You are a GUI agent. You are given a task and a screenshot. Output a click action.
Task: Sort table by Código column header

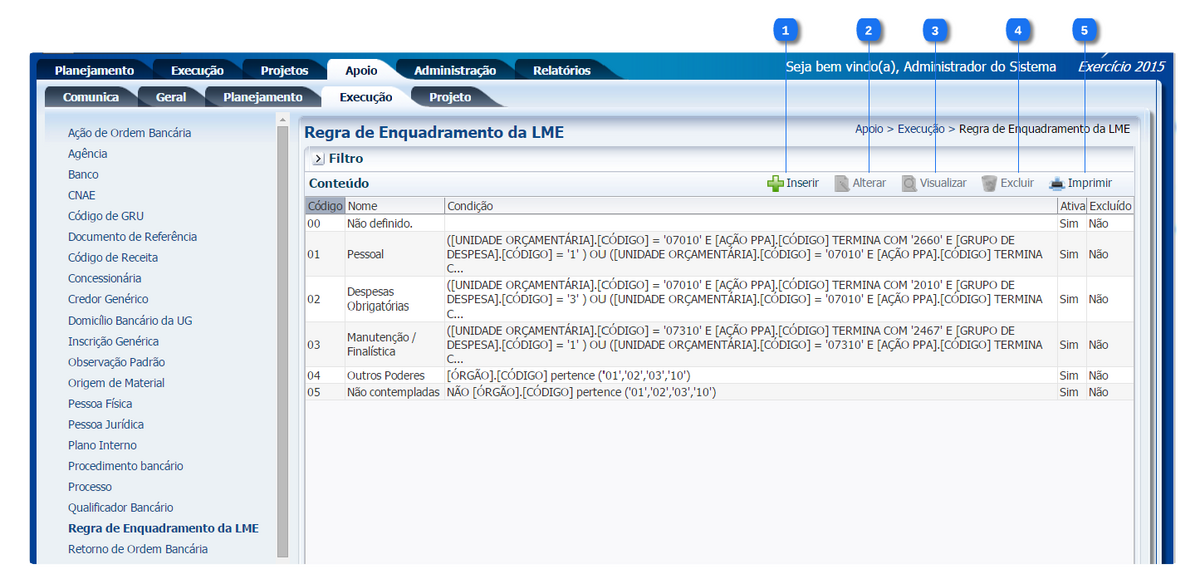[x=324, y=206]
